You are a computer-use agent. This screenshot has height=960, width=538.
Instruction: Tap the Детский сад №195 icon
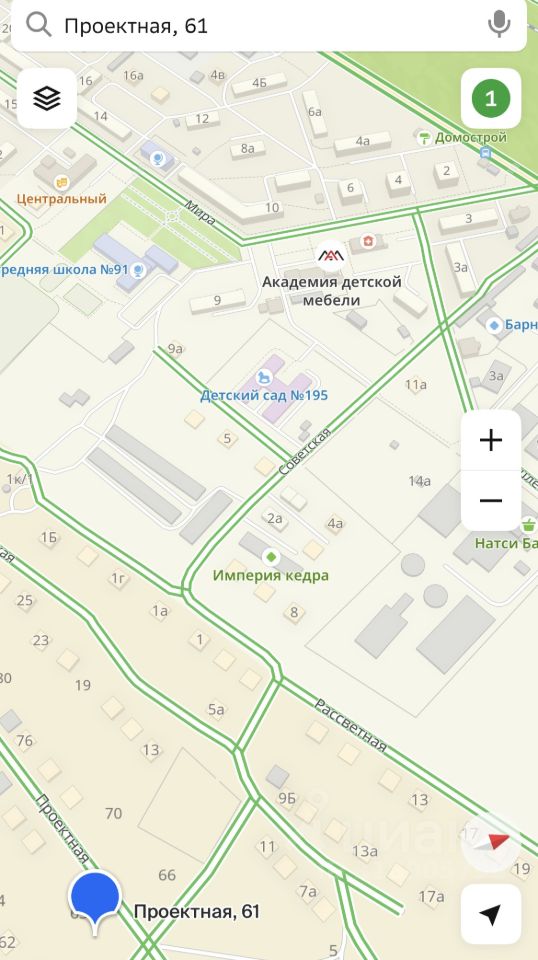point(264,376)
